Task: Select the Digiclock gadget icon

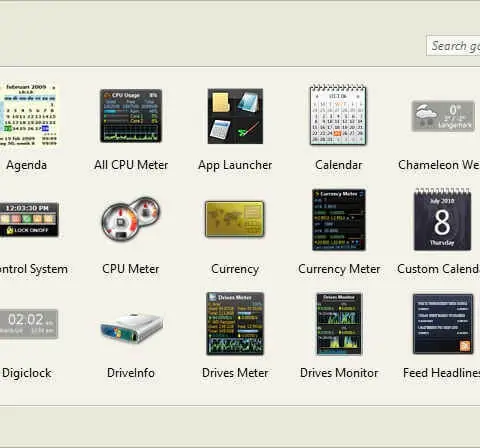Action: (29, 324)
